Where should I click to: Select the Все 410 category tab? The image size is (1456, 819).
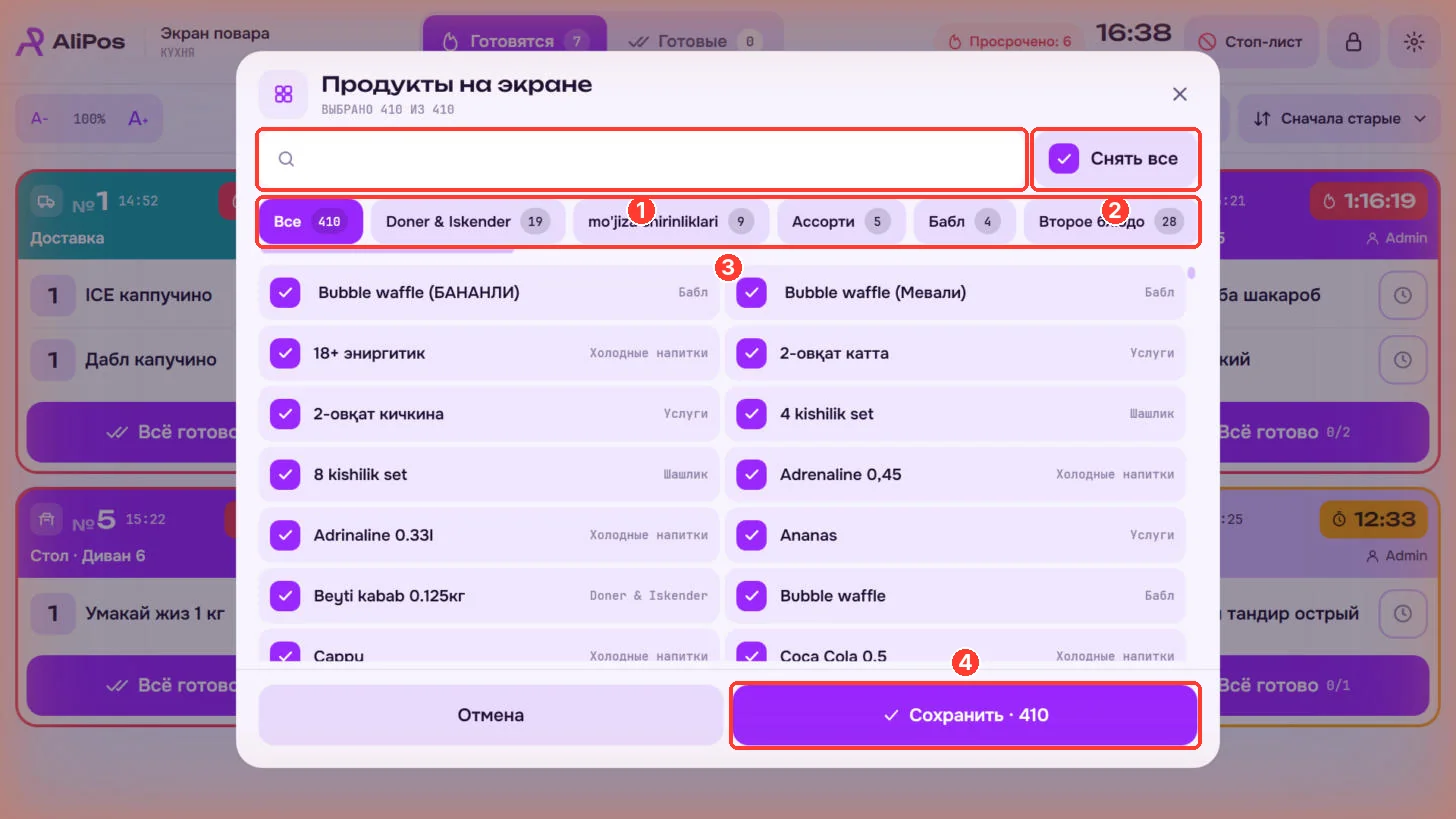point(310,221)
